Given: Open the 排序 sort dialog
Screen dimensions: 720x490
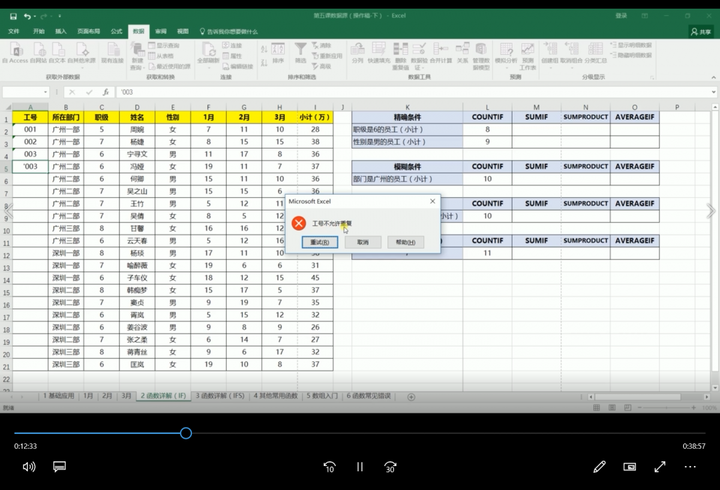Looking at the screenshot, I should pos(278,53).
